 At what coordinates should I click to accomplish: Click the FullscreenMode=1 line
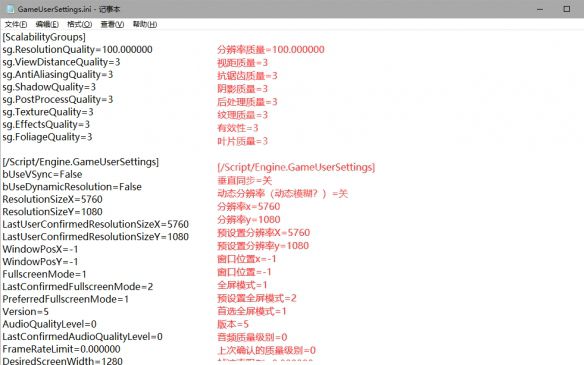coord(44,274)
